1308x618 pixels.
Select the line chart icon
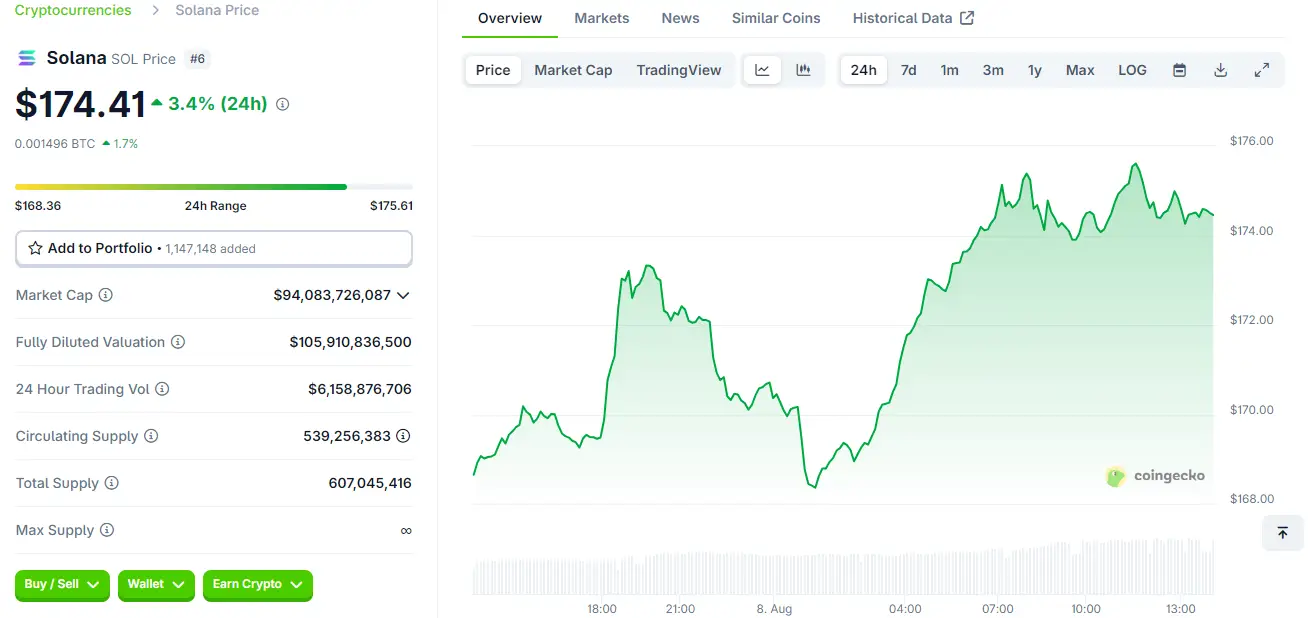click(762, 70)
